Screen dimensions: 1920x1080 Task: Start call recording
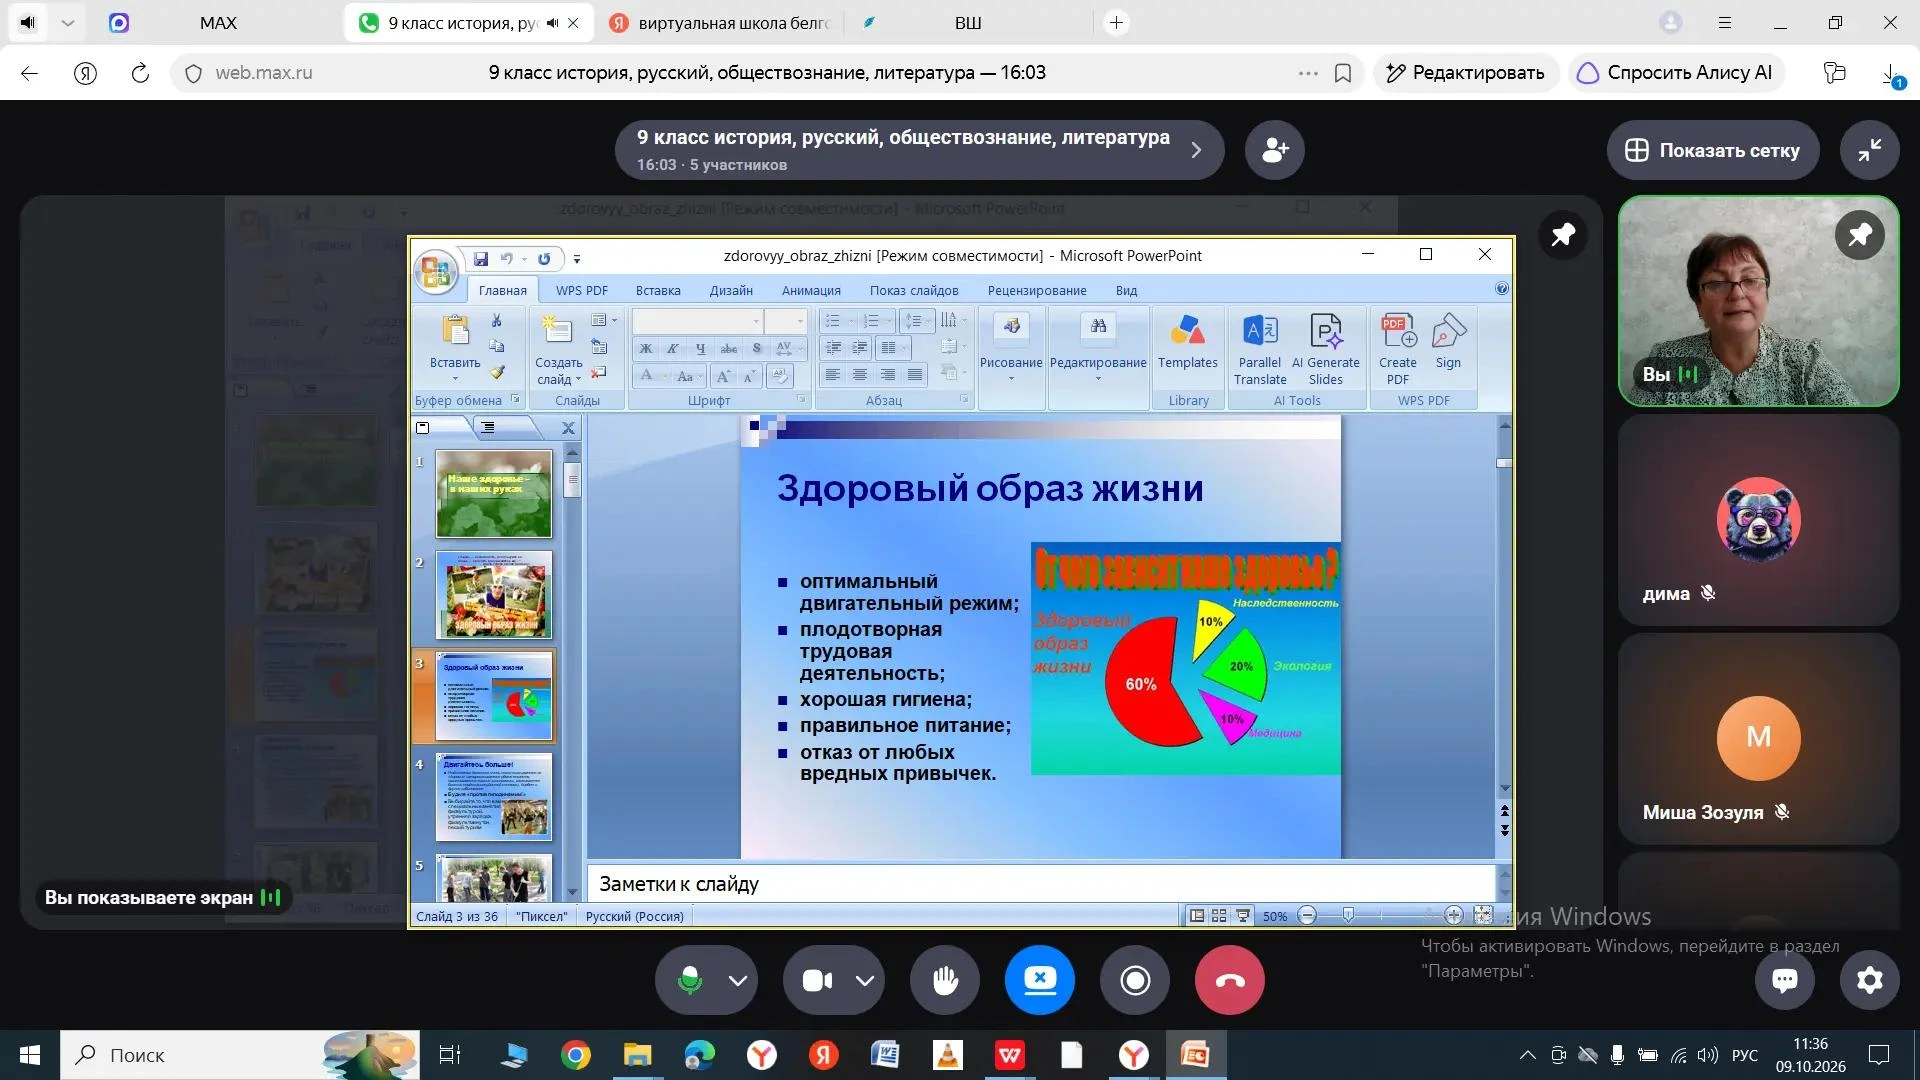(1135, 980)
